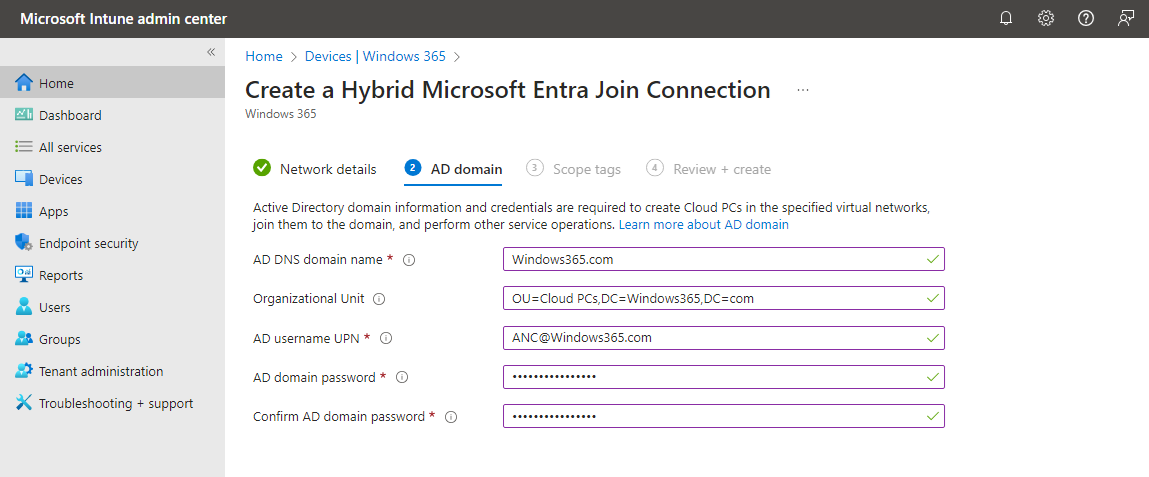Screen dimensions: 1149x477
Task: Click the Confirm AD domain password field
Action: click(724, 416)
